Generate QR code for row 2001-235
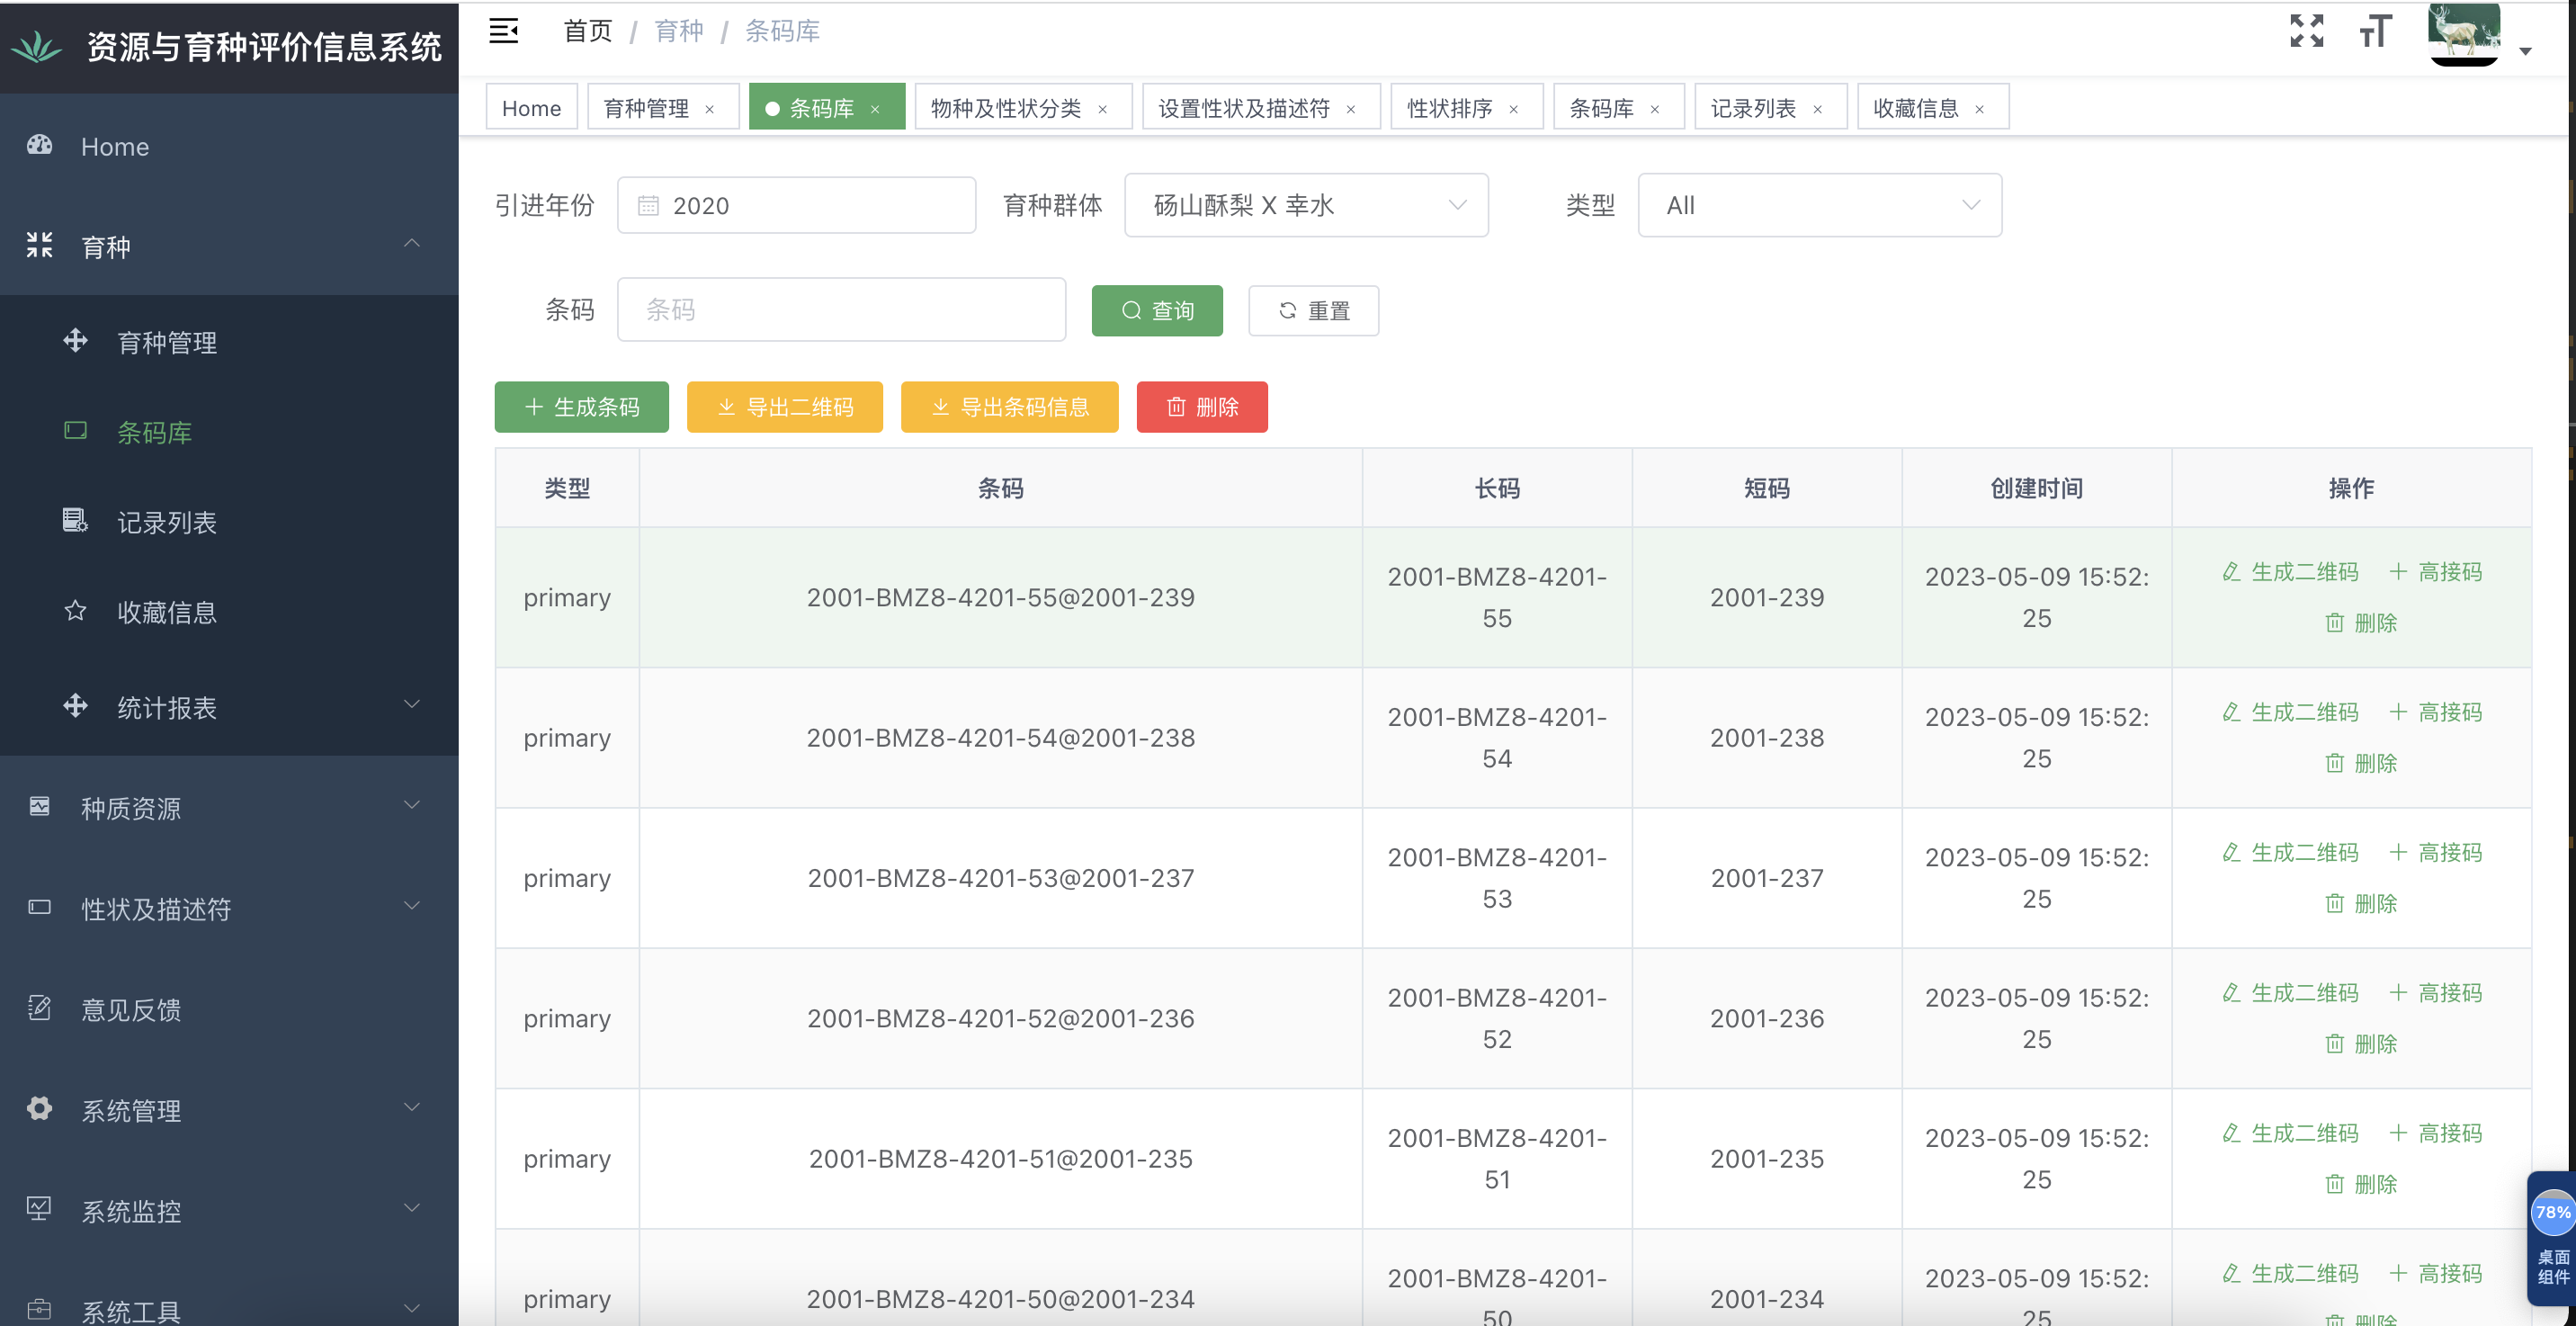Screen dimensions: 2576x1326 2290,1133
